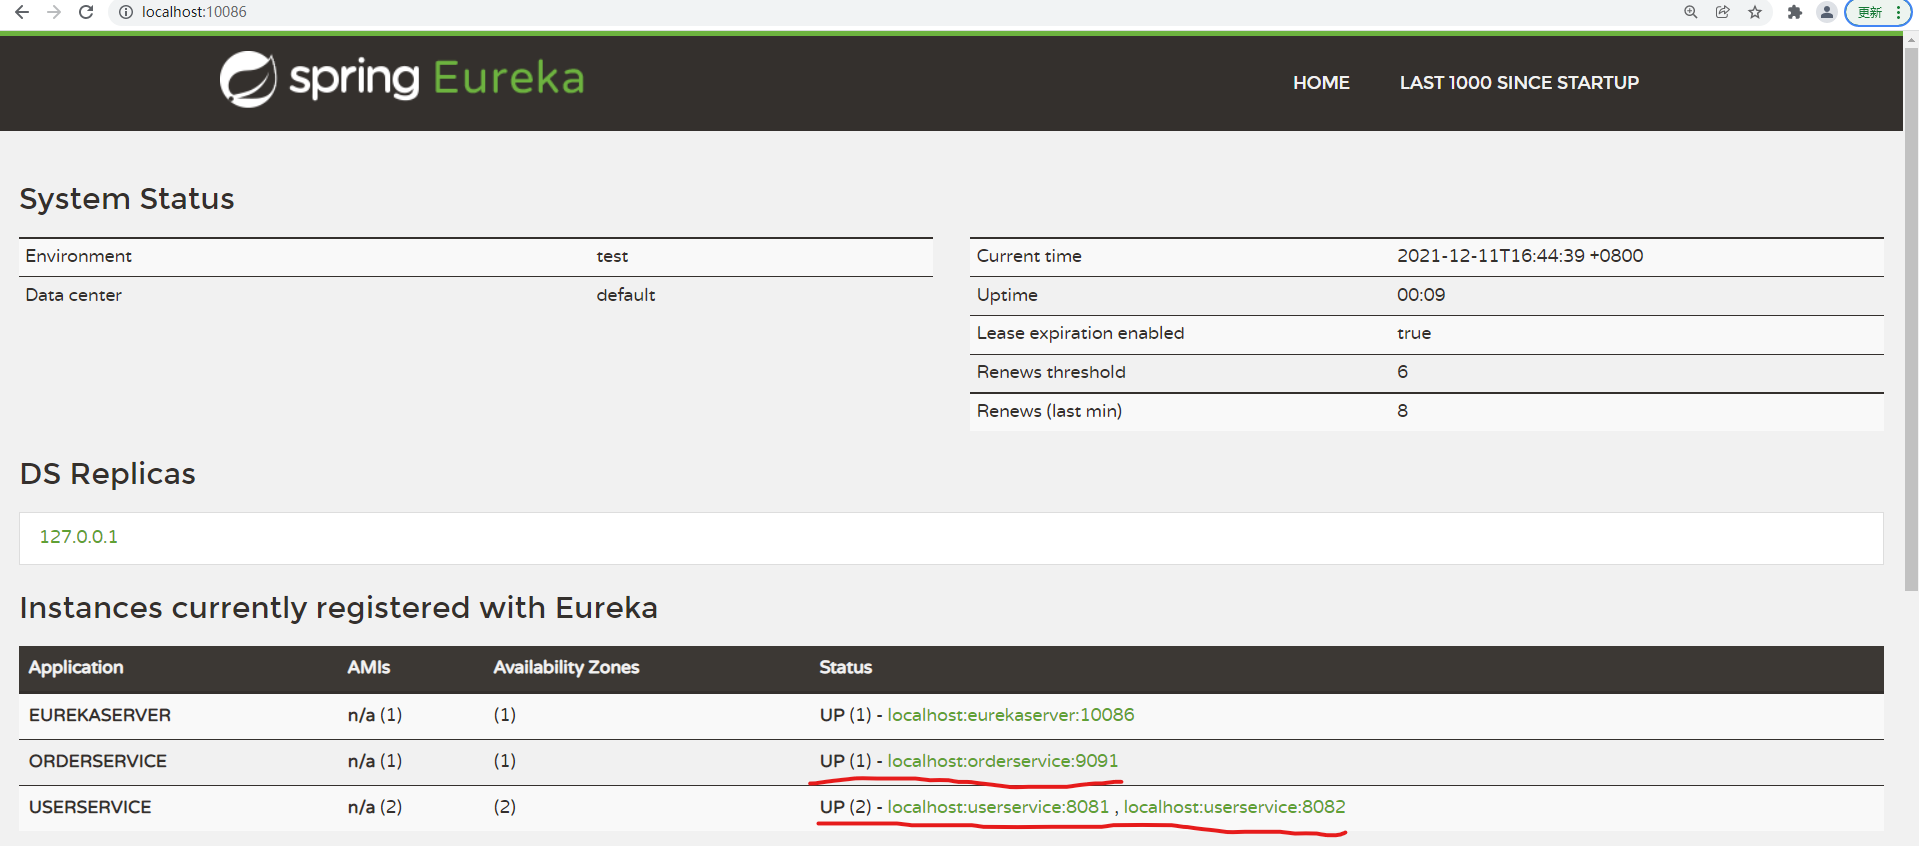The width and height of the screenshot is (1919, 846).
Task: Open LAST 1000 SINCE STARTUP nav item
Action: [1519, 83]
